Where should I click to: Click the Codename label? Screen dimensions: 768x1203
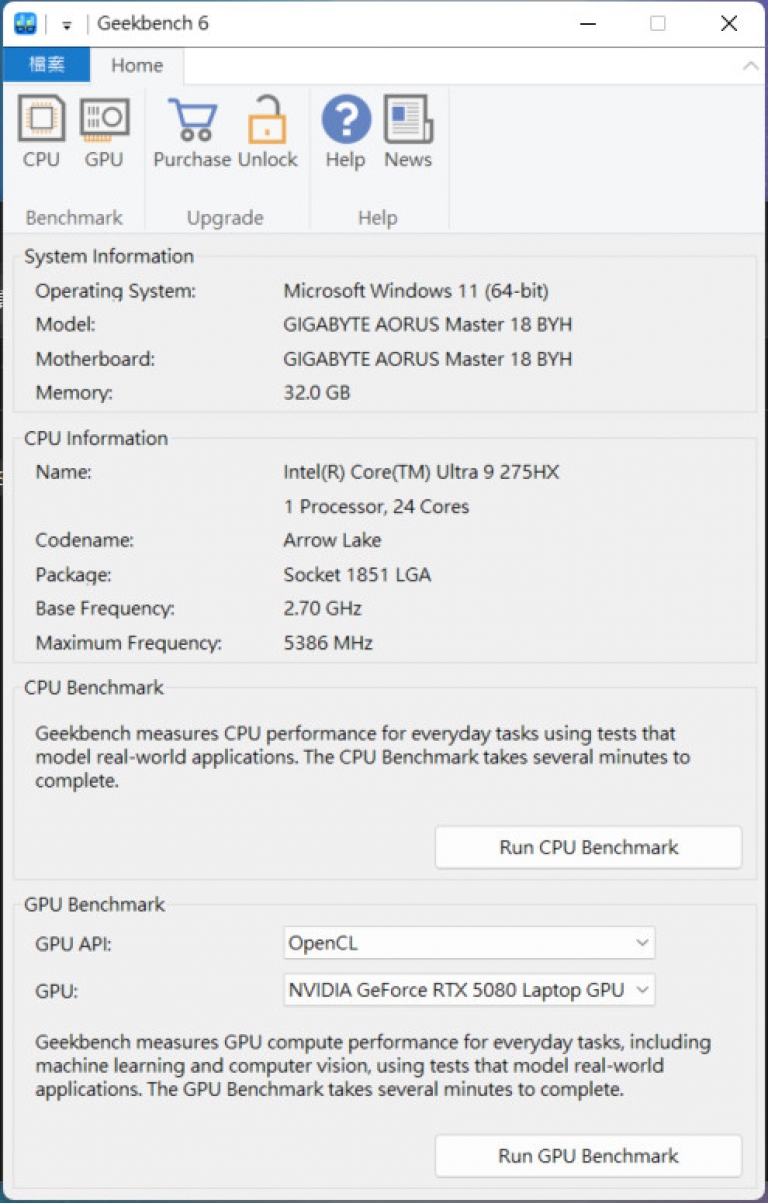[85, 540]
